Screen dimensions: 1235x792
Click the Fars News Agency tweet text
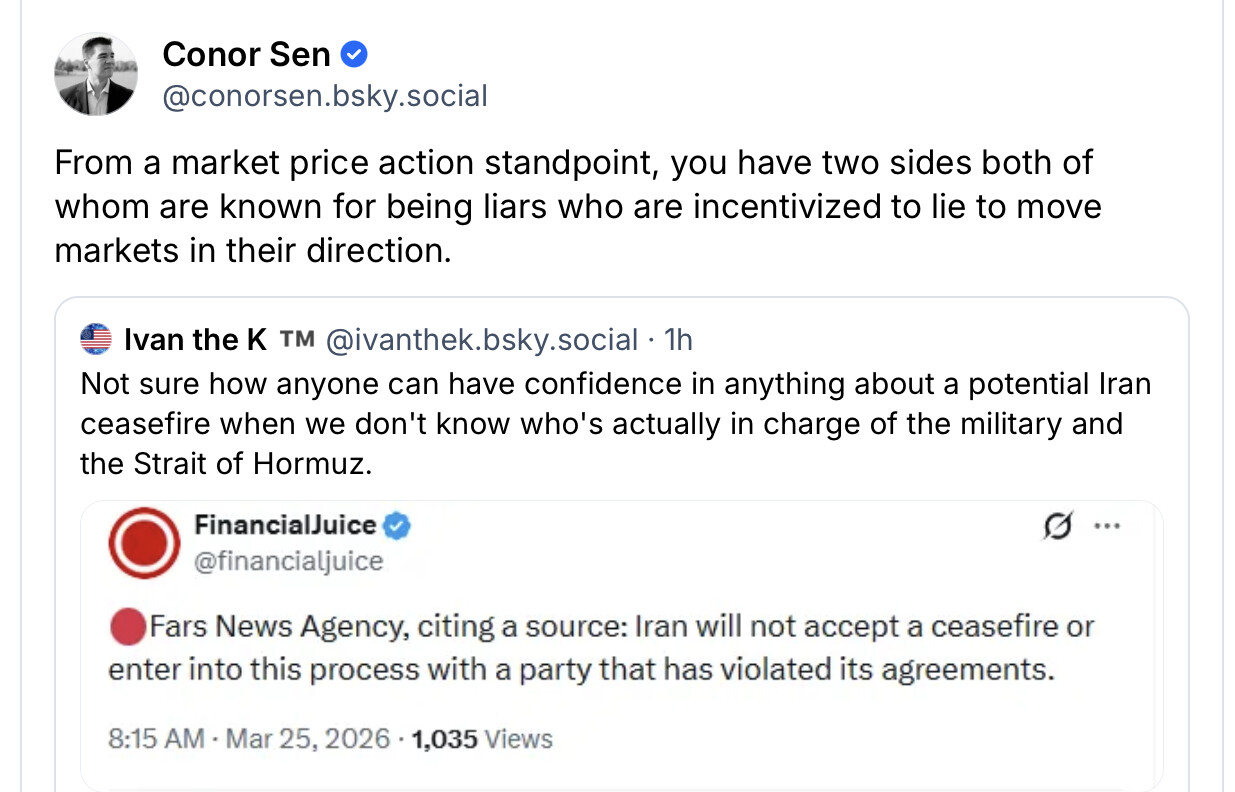(600, 647)
